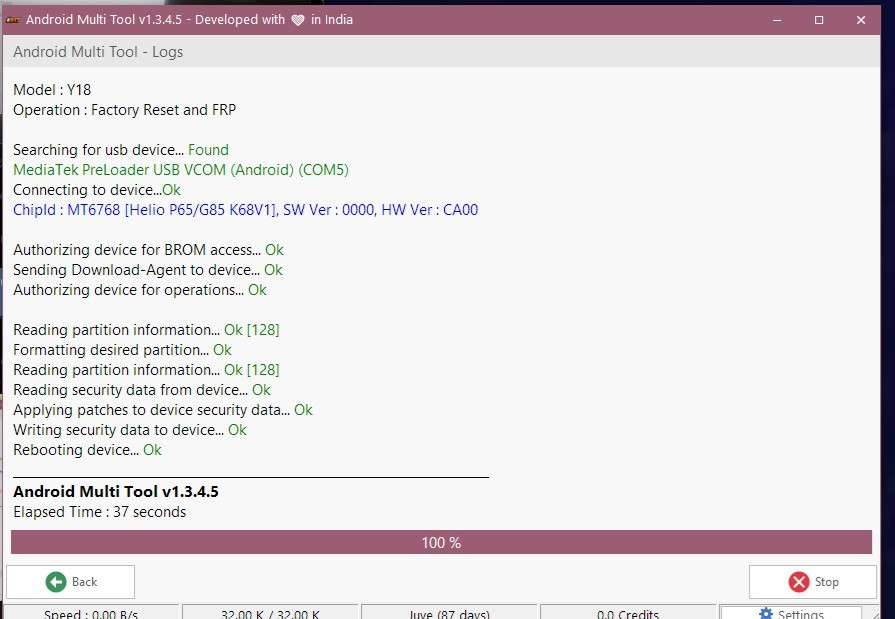Viewport: 895px width, 619px height.
Task: Click the Operation Factory Reset and FRP line
Action: point(124,110)
